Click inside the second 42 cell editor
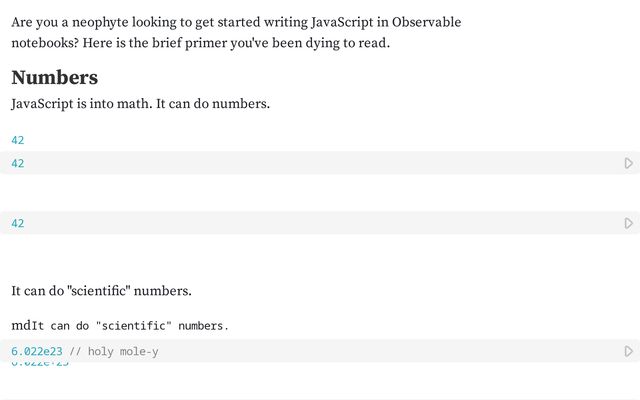This screenshot has height=400, width=640. [300, 223]
